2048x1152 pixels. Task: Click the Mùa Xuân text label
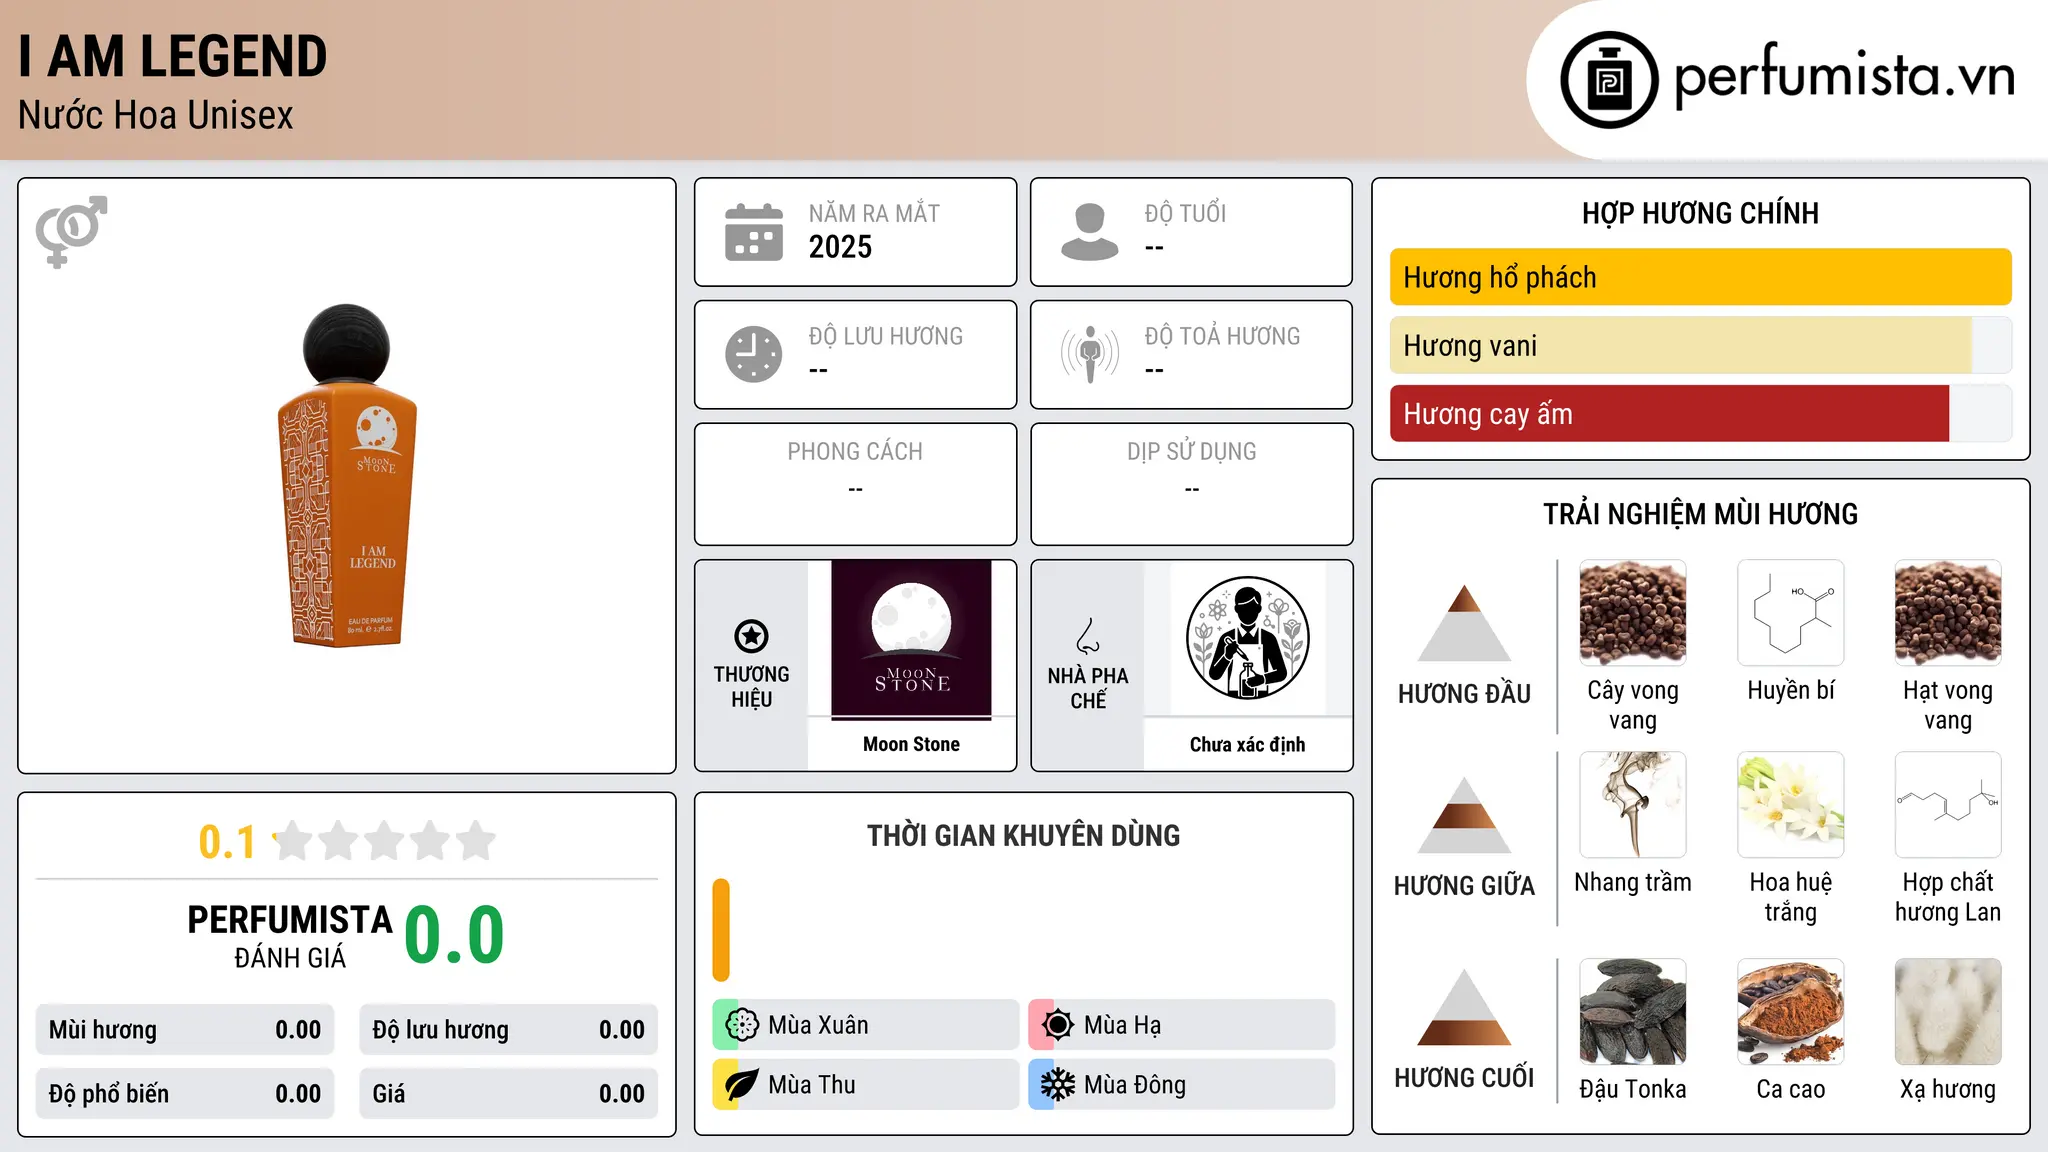click(x=818, y=1025)
